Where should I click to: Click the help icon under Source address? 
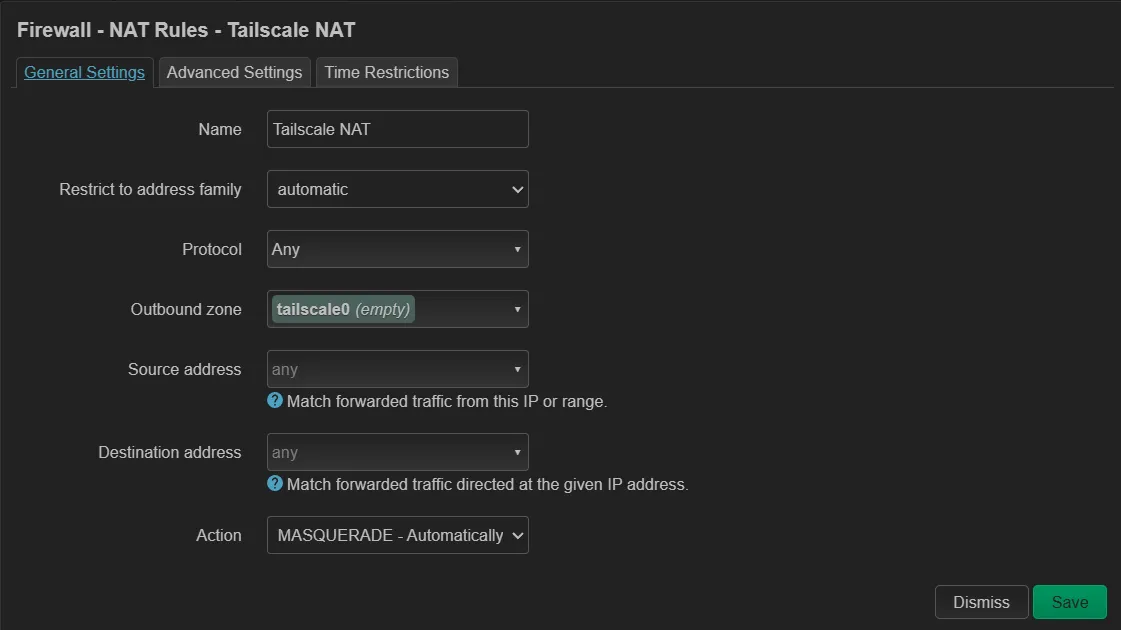[x=275, y=401]
